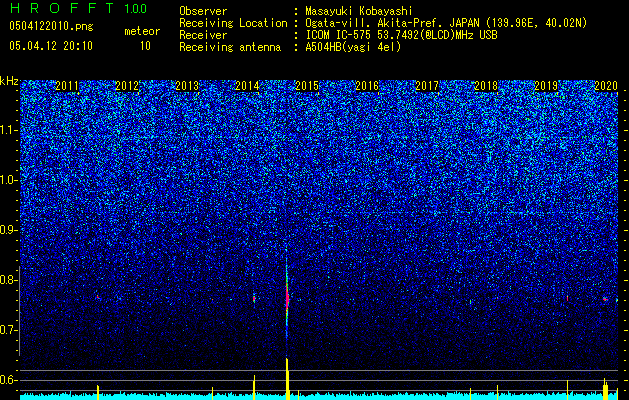Screen dimensions: 629x400
Task: Click the thin red echo just right of the 2019 tick
Action: click(x=567, y=298)
